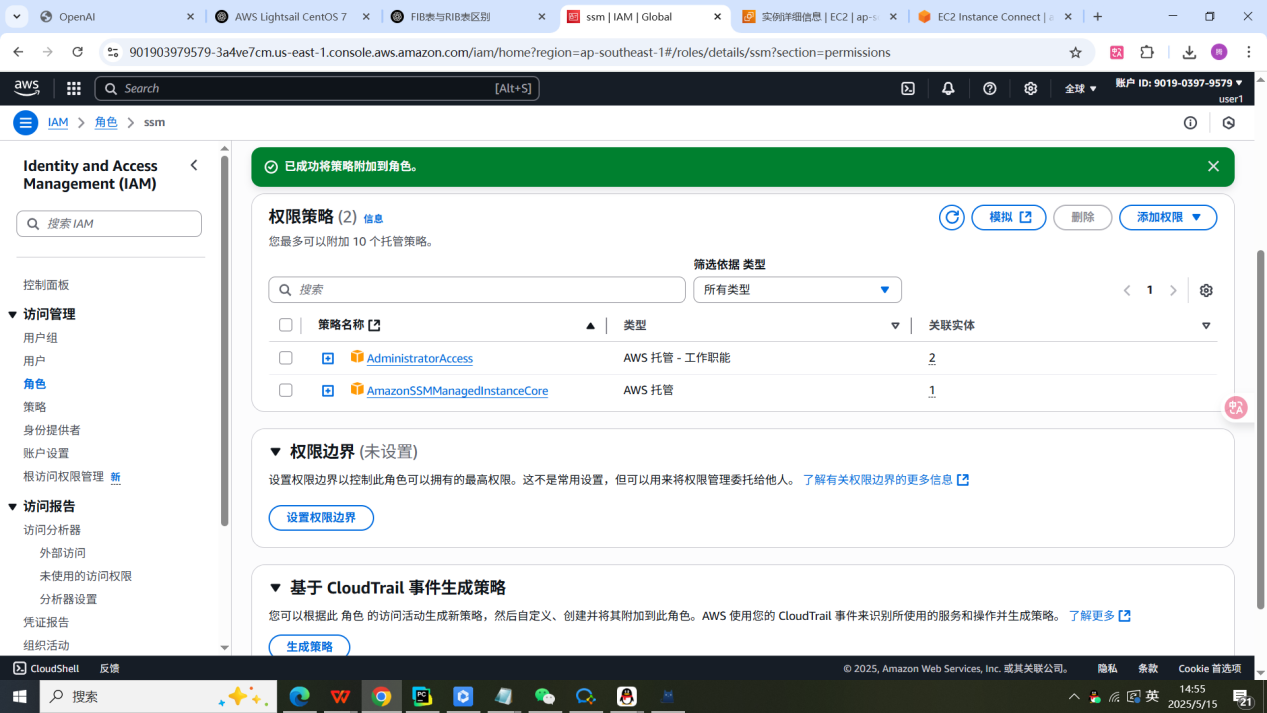
Task: Open the AdministratorAccess policy link
Action: coord(419,358)
